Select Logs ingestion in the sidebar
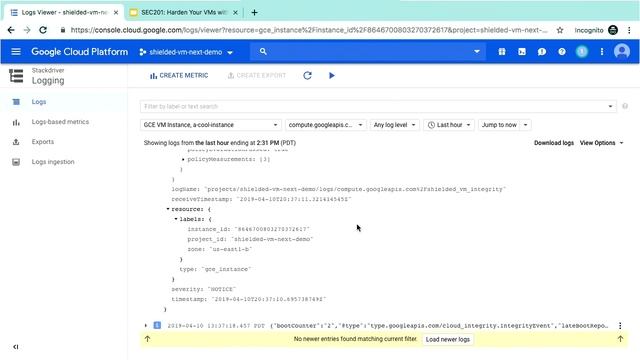640x360 pixels. point(53,162)
